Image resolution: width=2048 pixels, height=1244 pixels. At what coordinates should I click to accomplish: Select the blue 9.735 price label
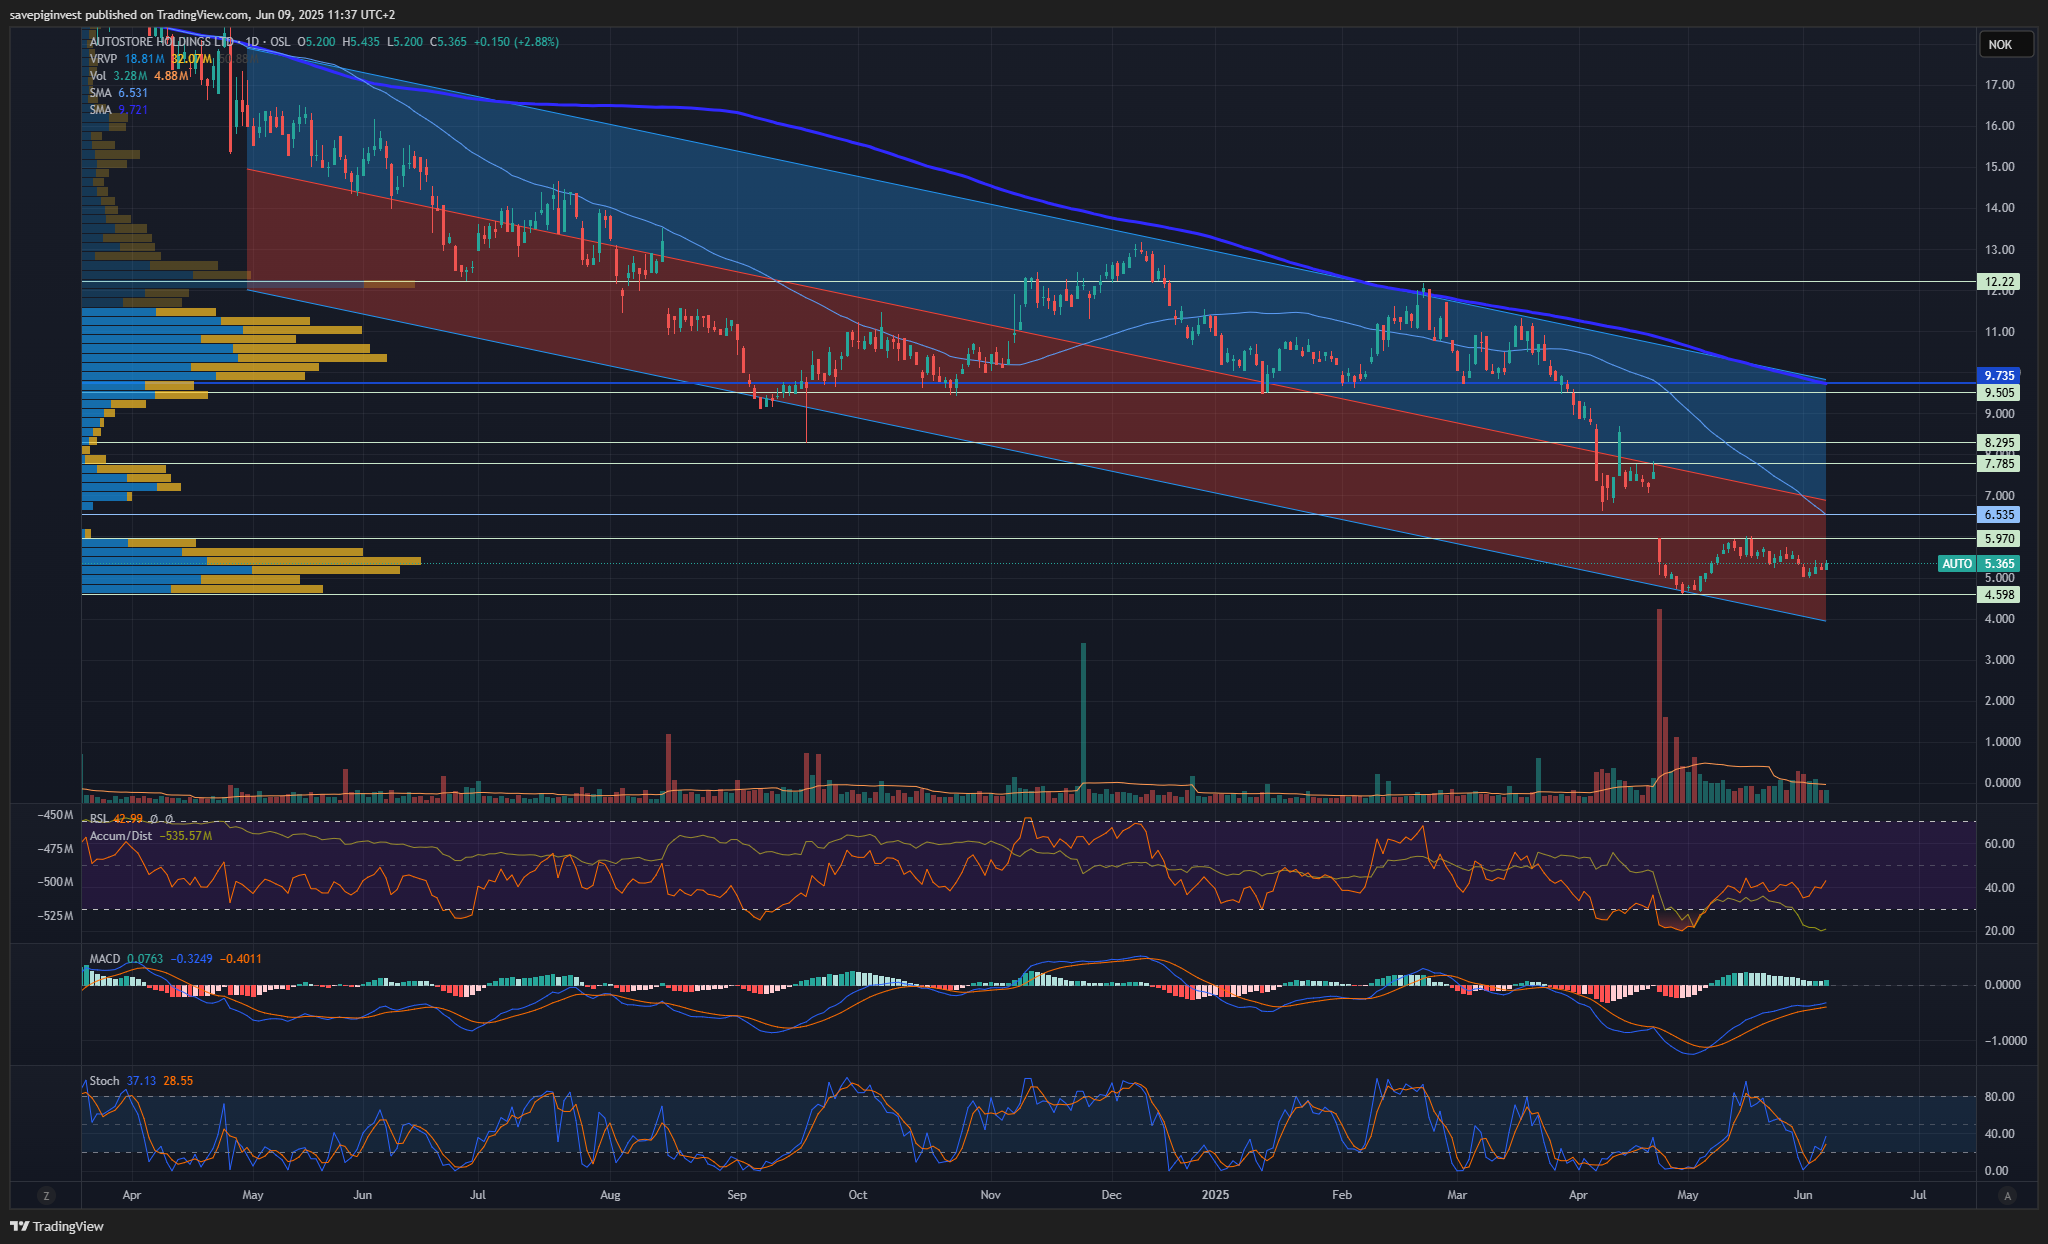1999,376
